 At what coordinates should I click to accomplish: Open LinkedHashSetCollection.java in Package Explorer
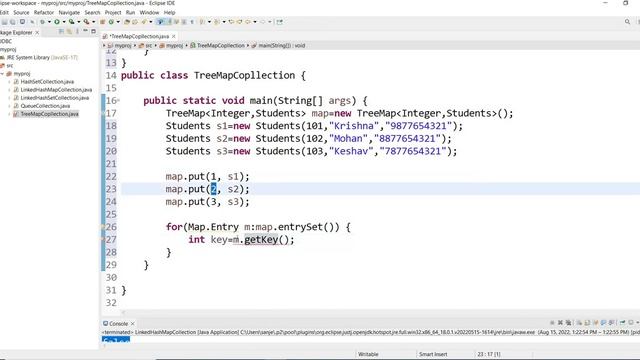click(54, 98)
